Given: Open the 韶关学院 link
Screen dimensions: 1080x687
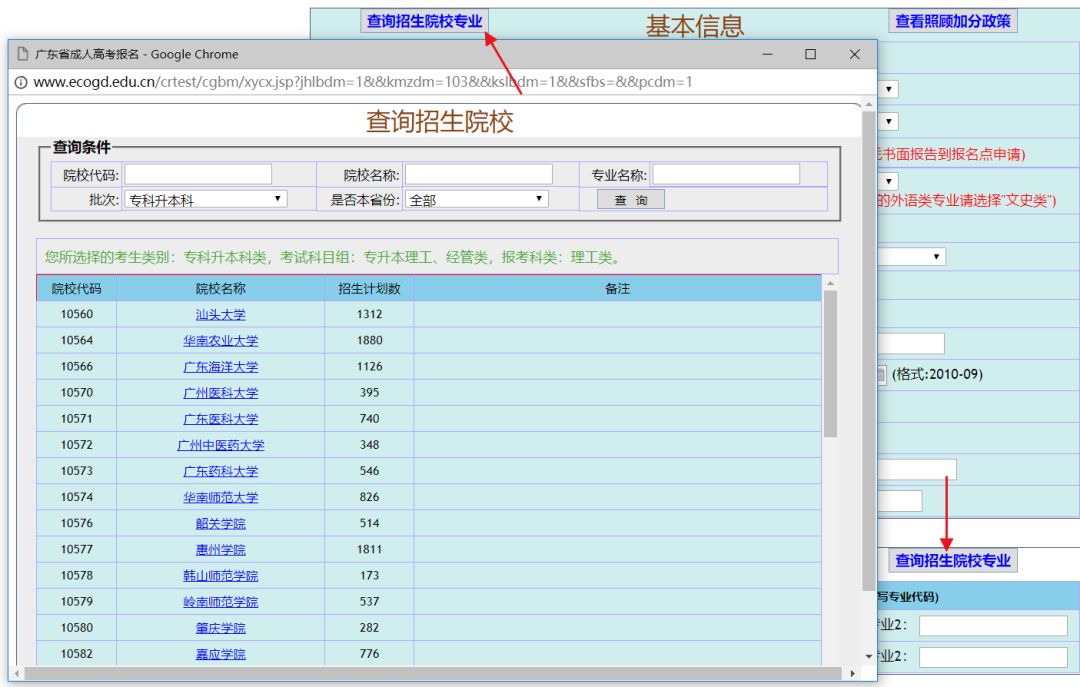Looking at the screenshot, I should [220, 524].
